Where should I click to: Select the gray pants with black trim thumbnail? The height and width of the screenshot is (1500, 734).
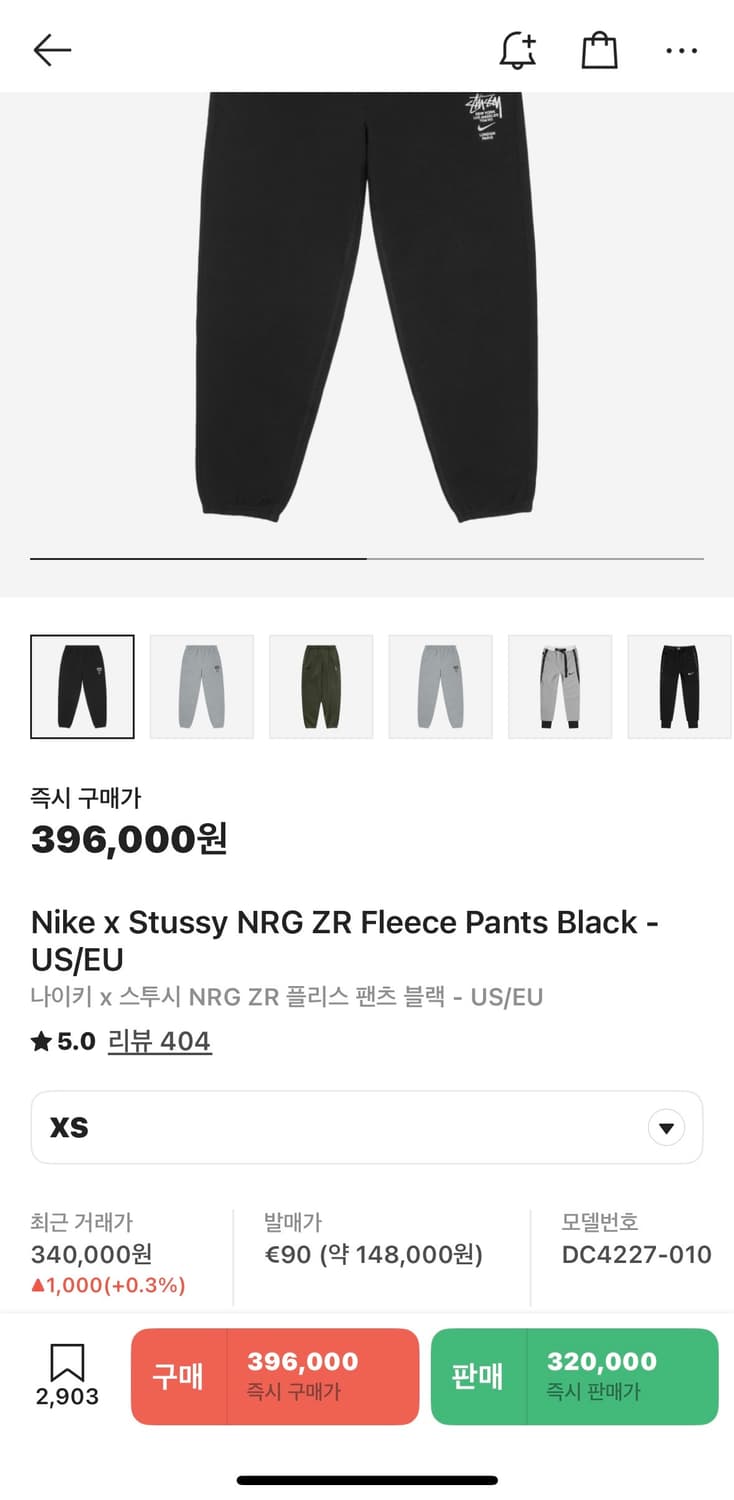pos(560,687)
